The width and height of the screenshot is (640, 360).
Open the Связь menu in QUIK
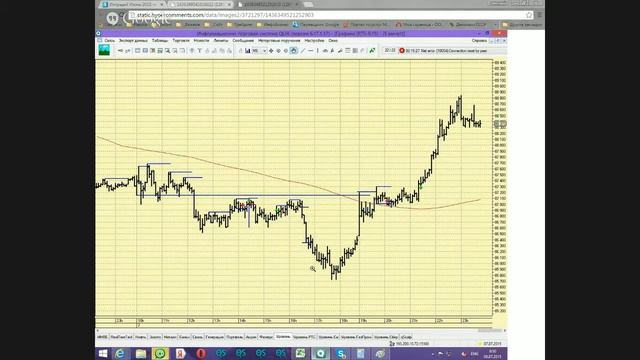point(109,41)
